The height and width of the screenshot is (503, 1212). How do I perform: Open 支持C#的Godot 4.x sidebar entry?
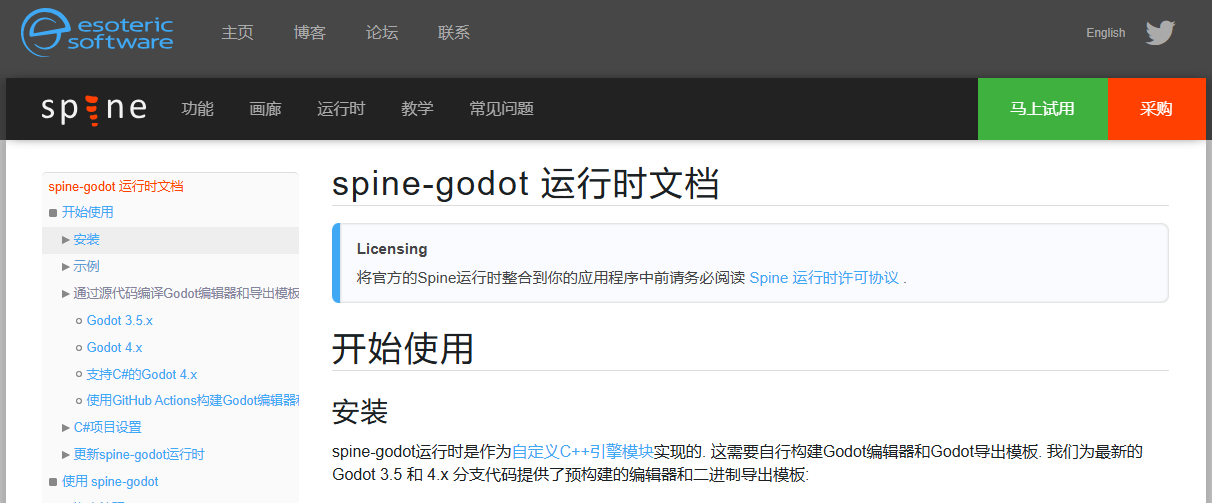click(x=142, y=374)
